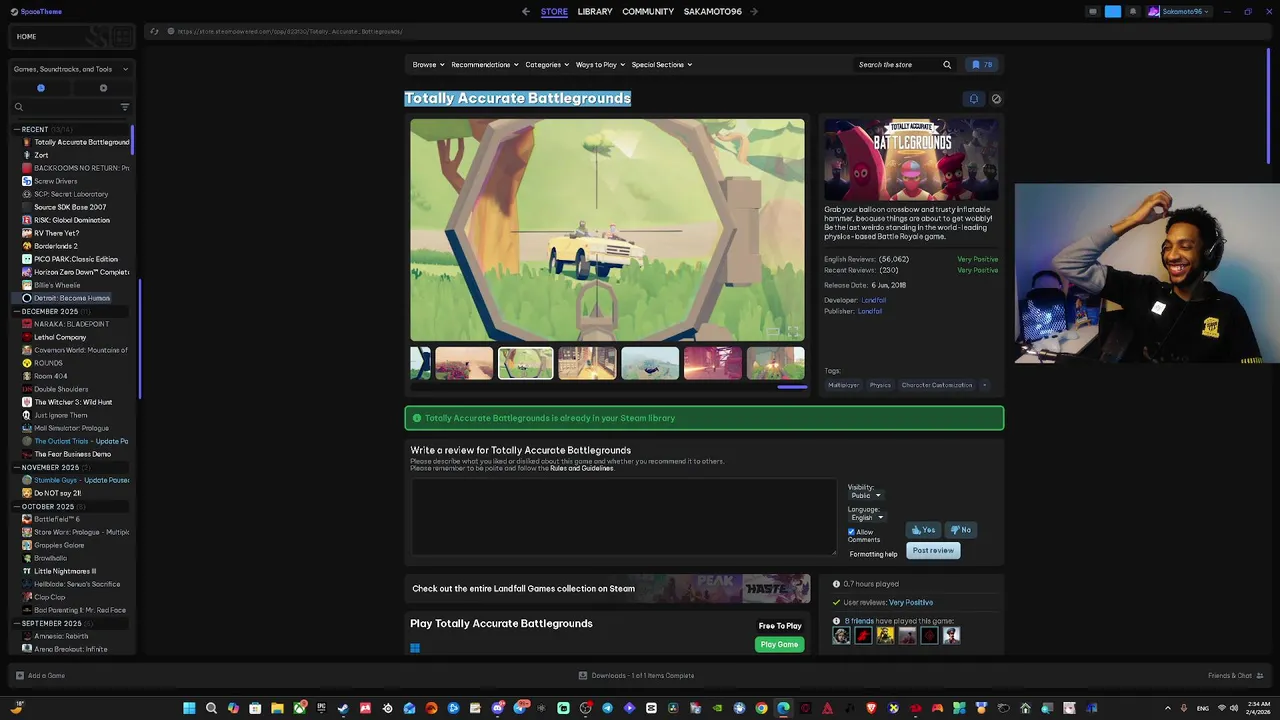The height and width of the screenshot is (720, 1280).
Task: Open the blue friends button in title bar
Action: pyautogui.click(x=1113, y=12)
